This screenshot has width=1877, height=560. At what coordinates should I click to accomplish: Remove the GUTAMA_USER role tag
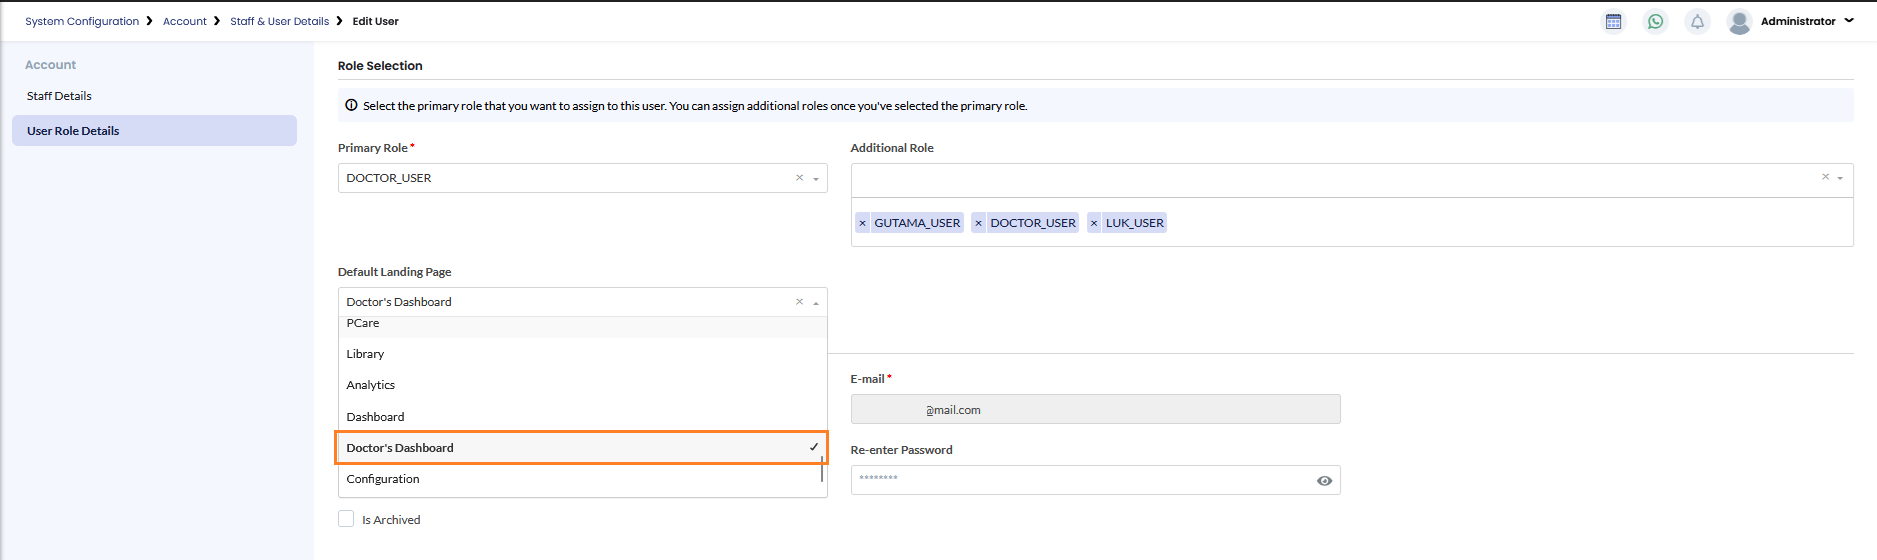tap(863, 223)
